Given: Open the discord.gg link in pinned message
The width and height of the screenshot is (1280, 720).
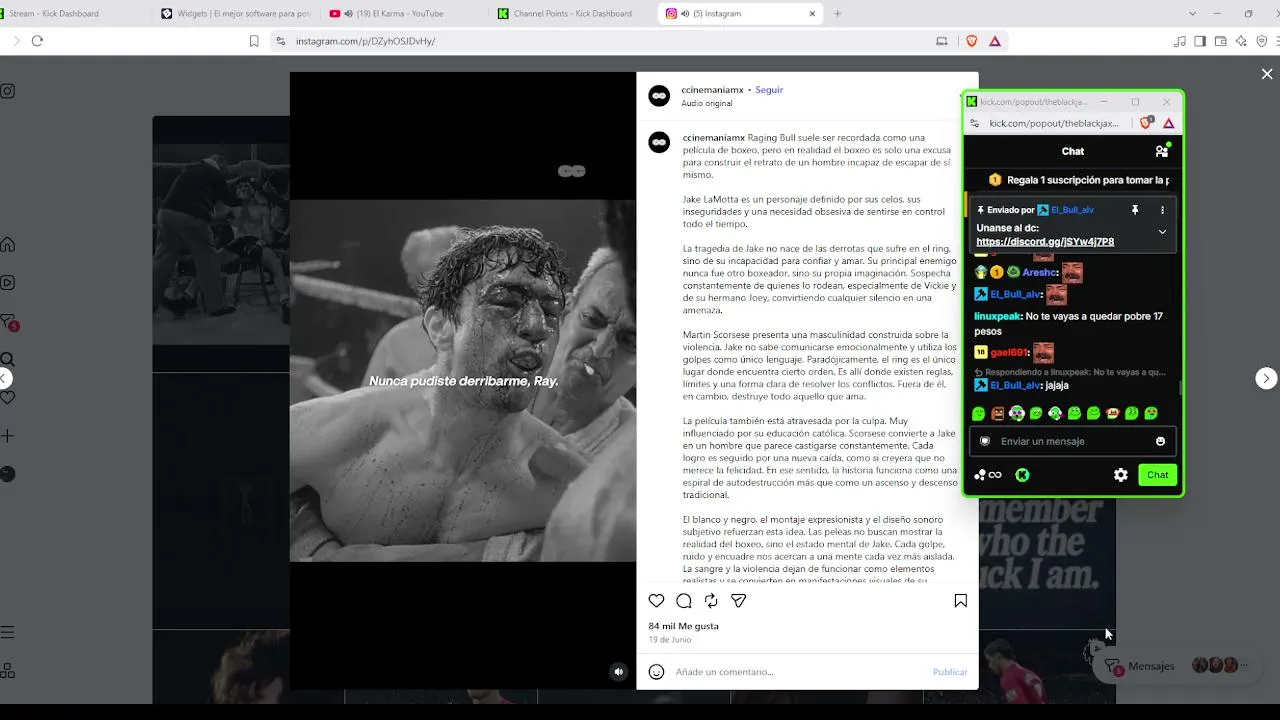Looking at the screenshot, I should coord(1045,242).
